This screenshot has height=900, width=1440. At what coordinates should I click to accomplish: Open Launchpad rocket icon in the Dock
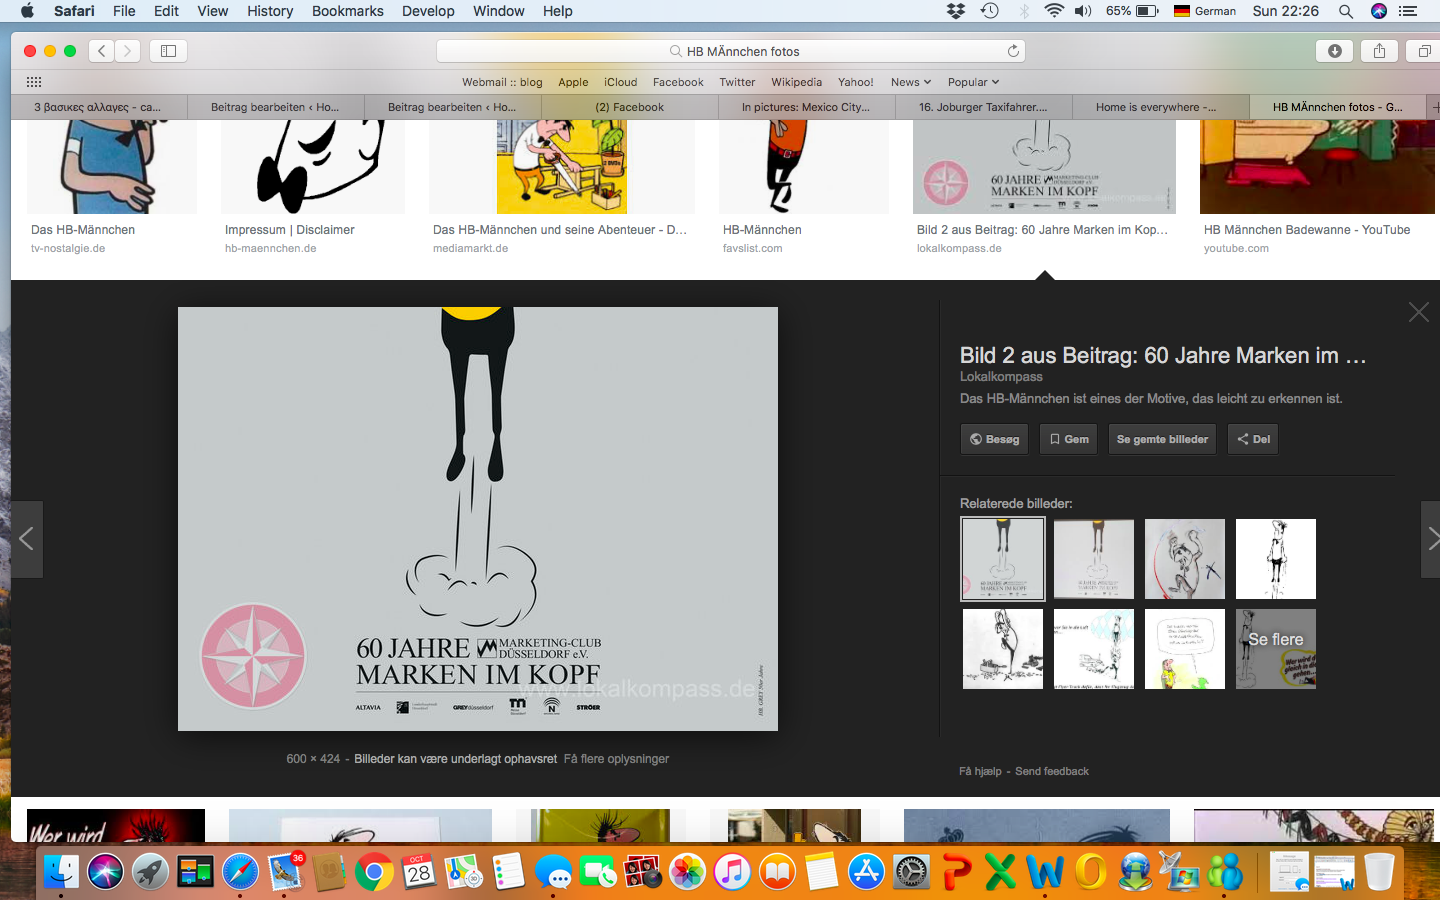150,872
